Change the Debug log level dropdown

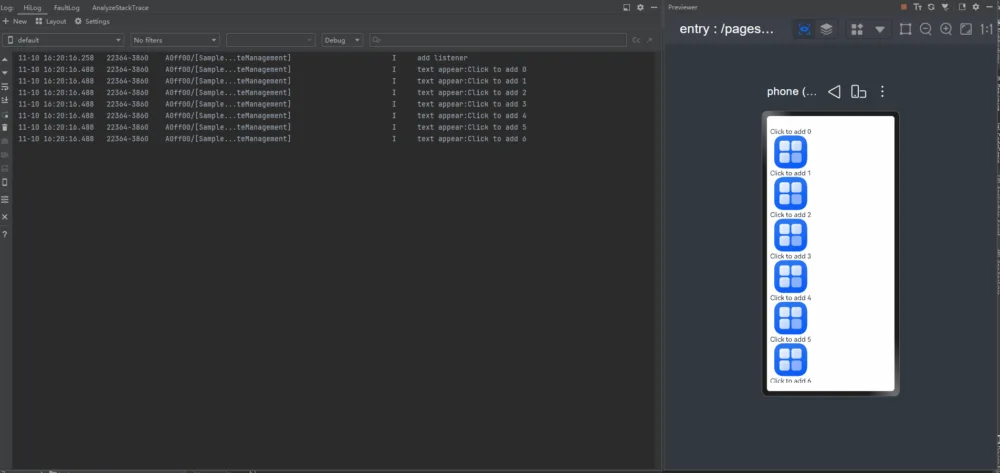pos(342,40)
